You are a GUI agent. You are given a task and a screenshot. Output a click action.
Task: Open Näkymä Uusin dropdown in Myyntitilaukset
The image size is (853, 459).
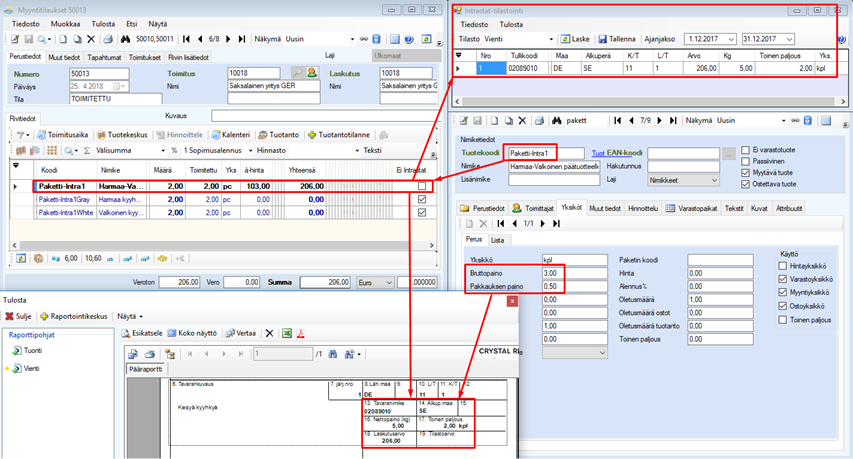(352, 39)
